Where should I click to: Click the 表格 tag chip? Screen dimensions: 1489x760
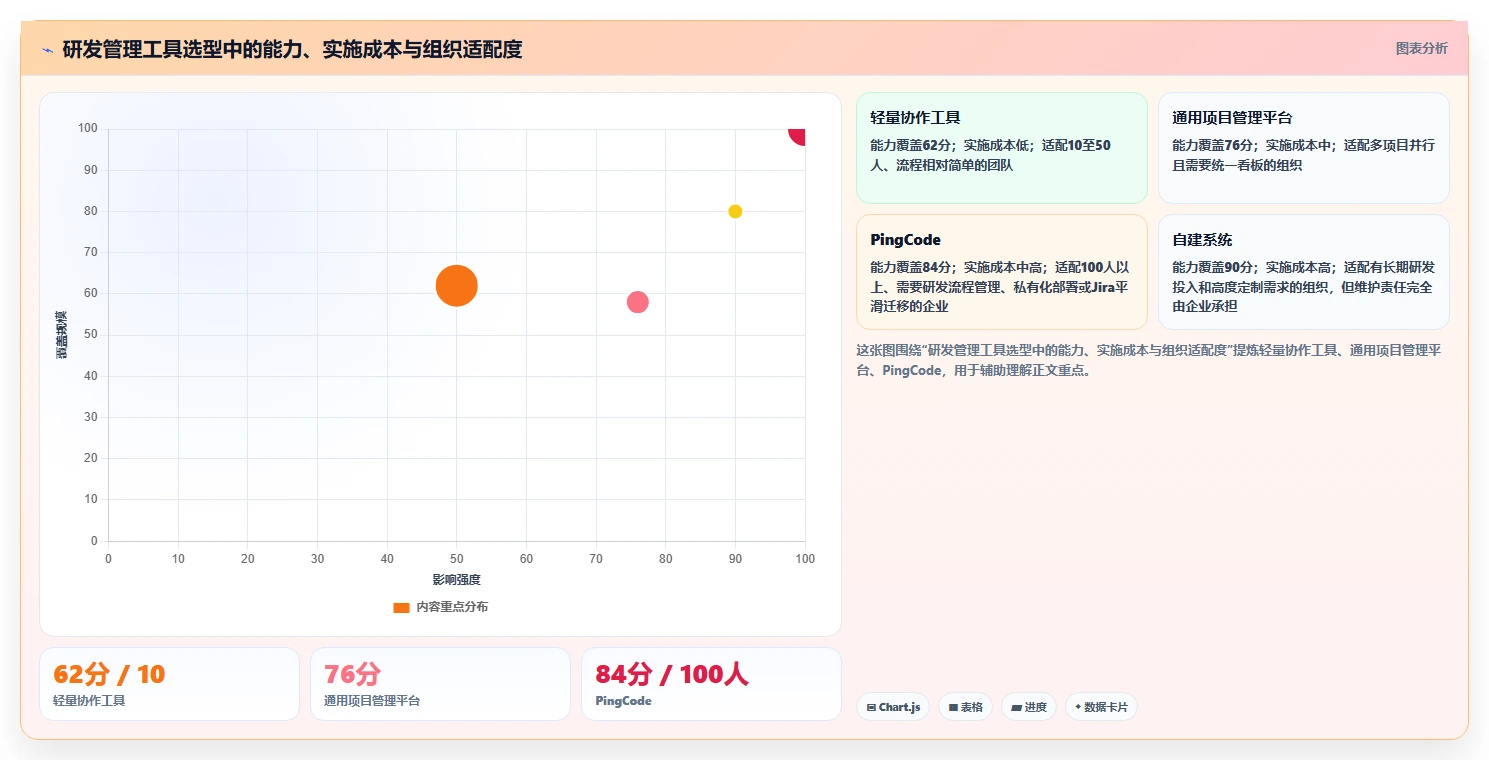(x=965, y=707)
